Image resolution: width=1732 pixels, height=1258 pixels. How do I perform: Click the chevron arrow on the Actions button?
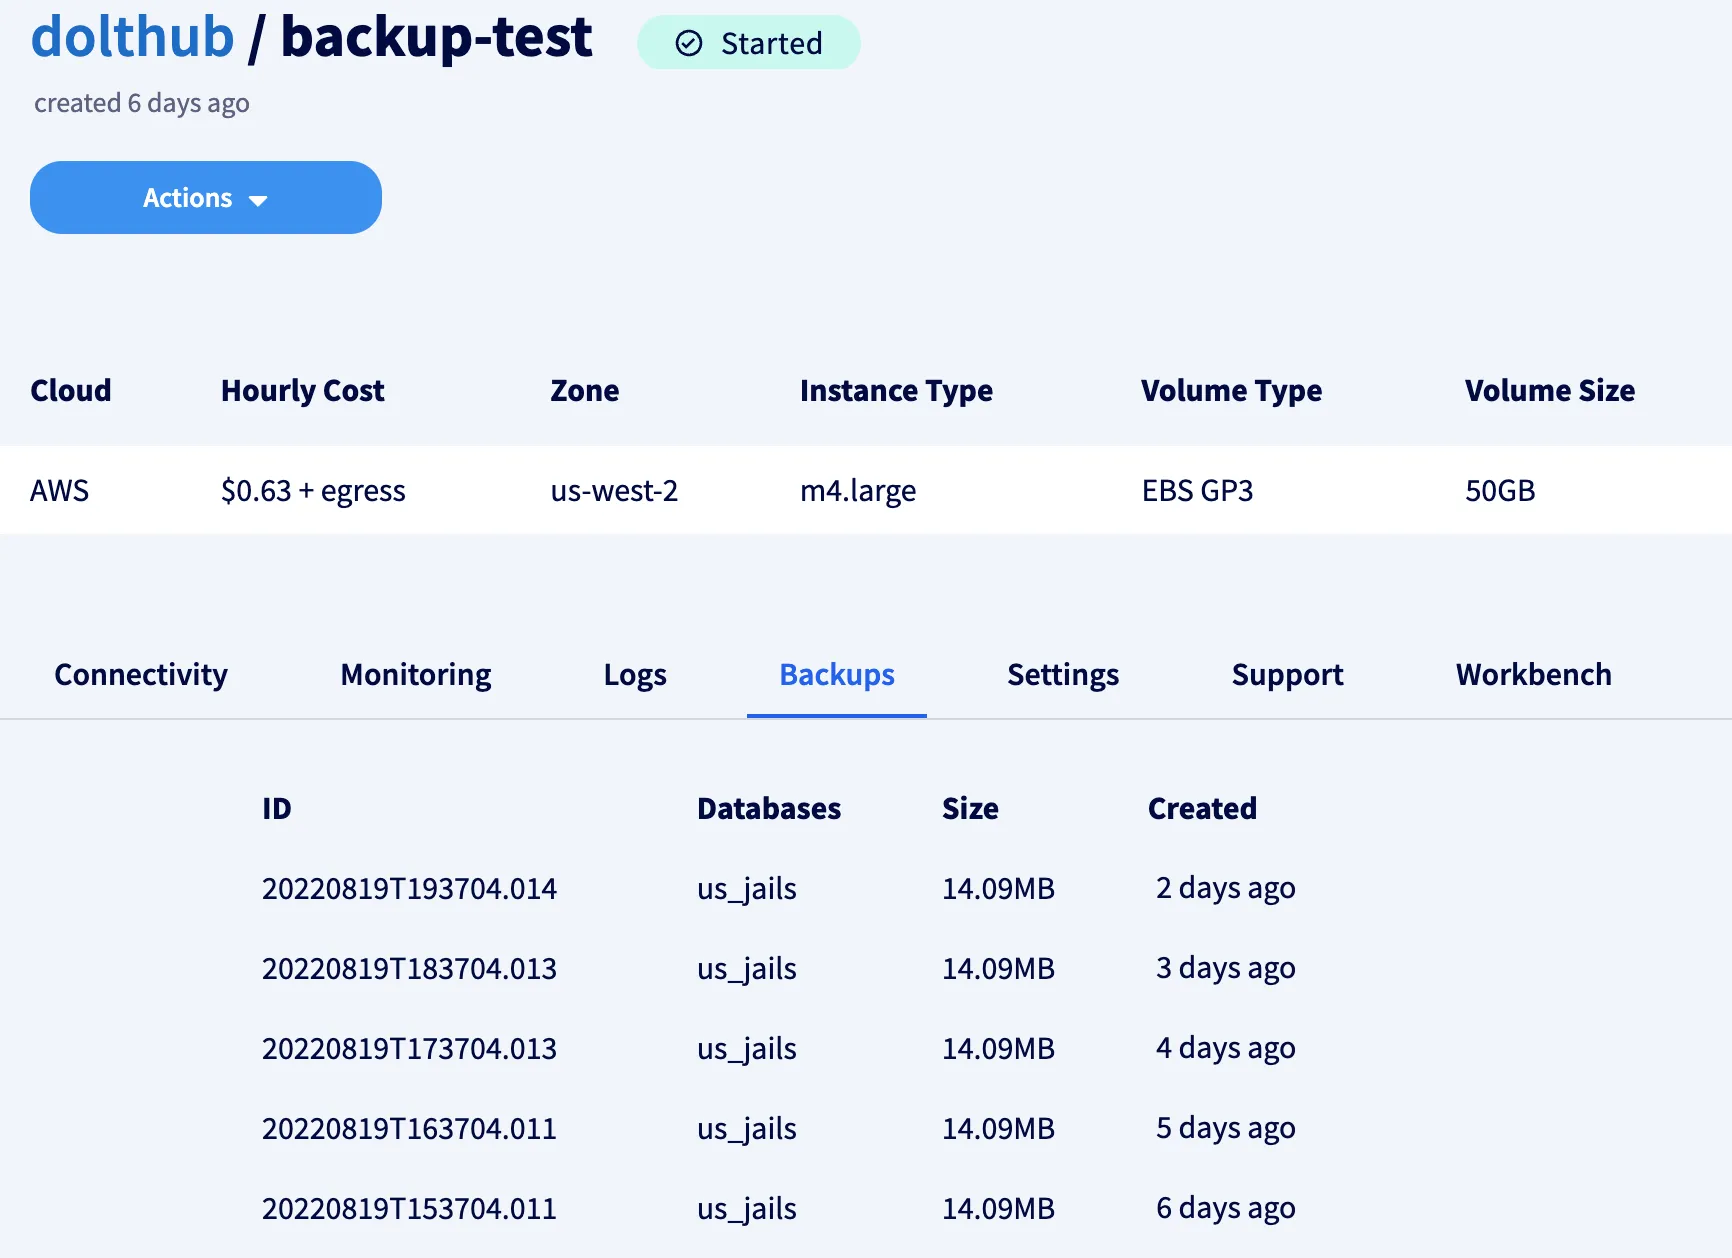pyautogui.click(x=259, y=199)
